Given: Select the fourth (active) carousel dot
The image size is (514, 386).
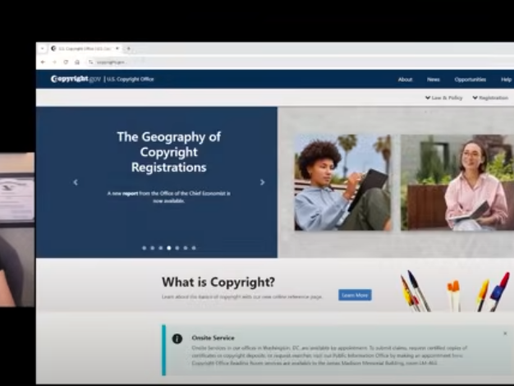Looking at the screenshot, I should point(169,248).
